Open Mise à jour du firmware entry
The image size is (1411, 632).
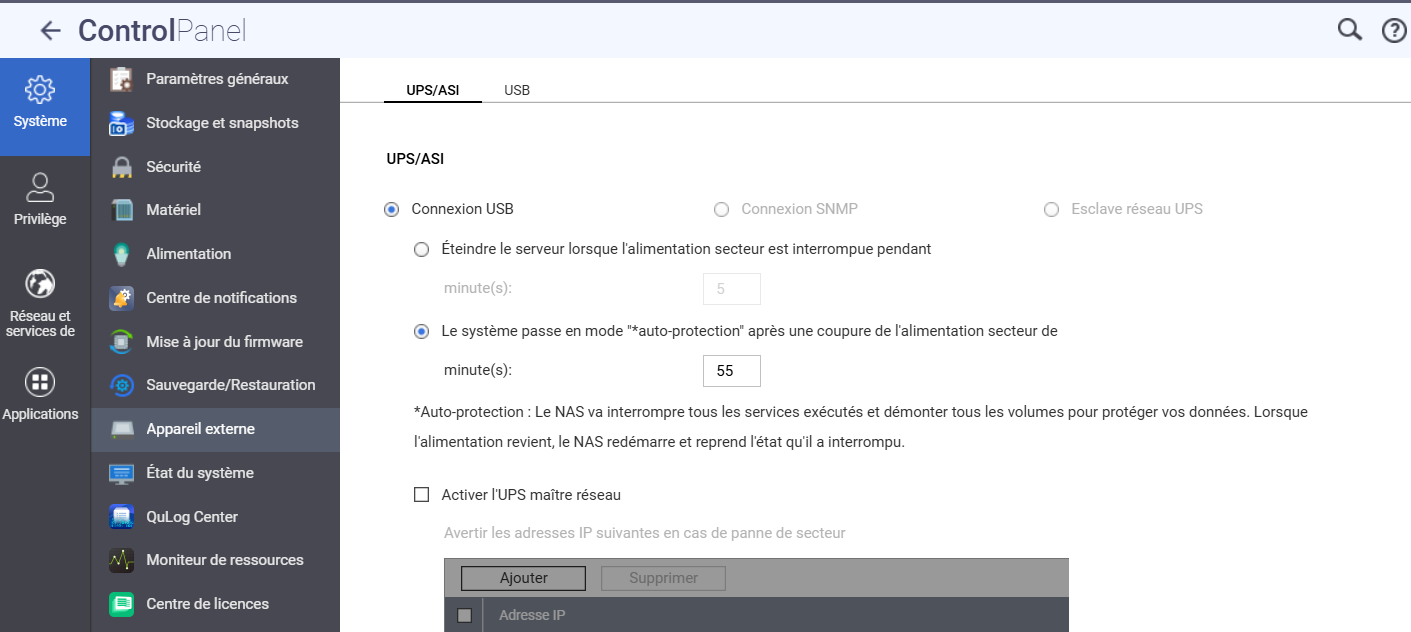(x=216, y=342)
